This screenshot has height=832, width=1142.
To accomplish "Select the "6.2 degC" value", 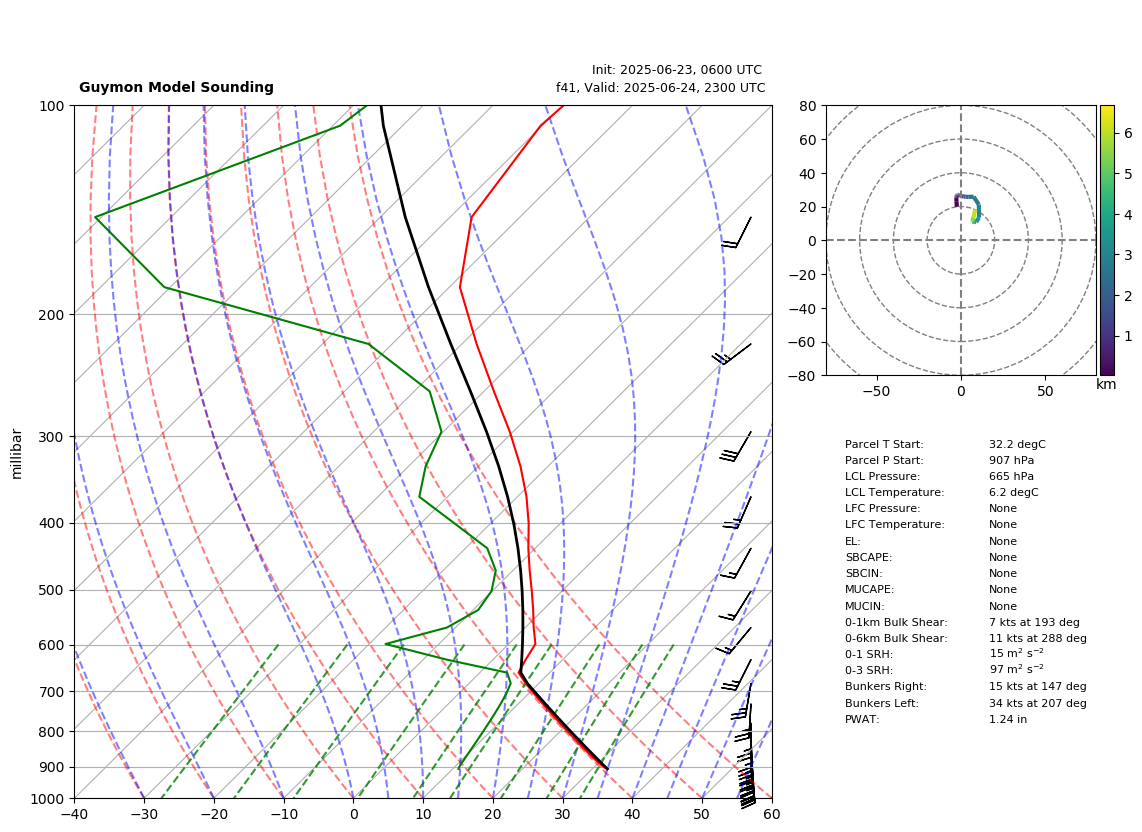I will click(1014, 492).
